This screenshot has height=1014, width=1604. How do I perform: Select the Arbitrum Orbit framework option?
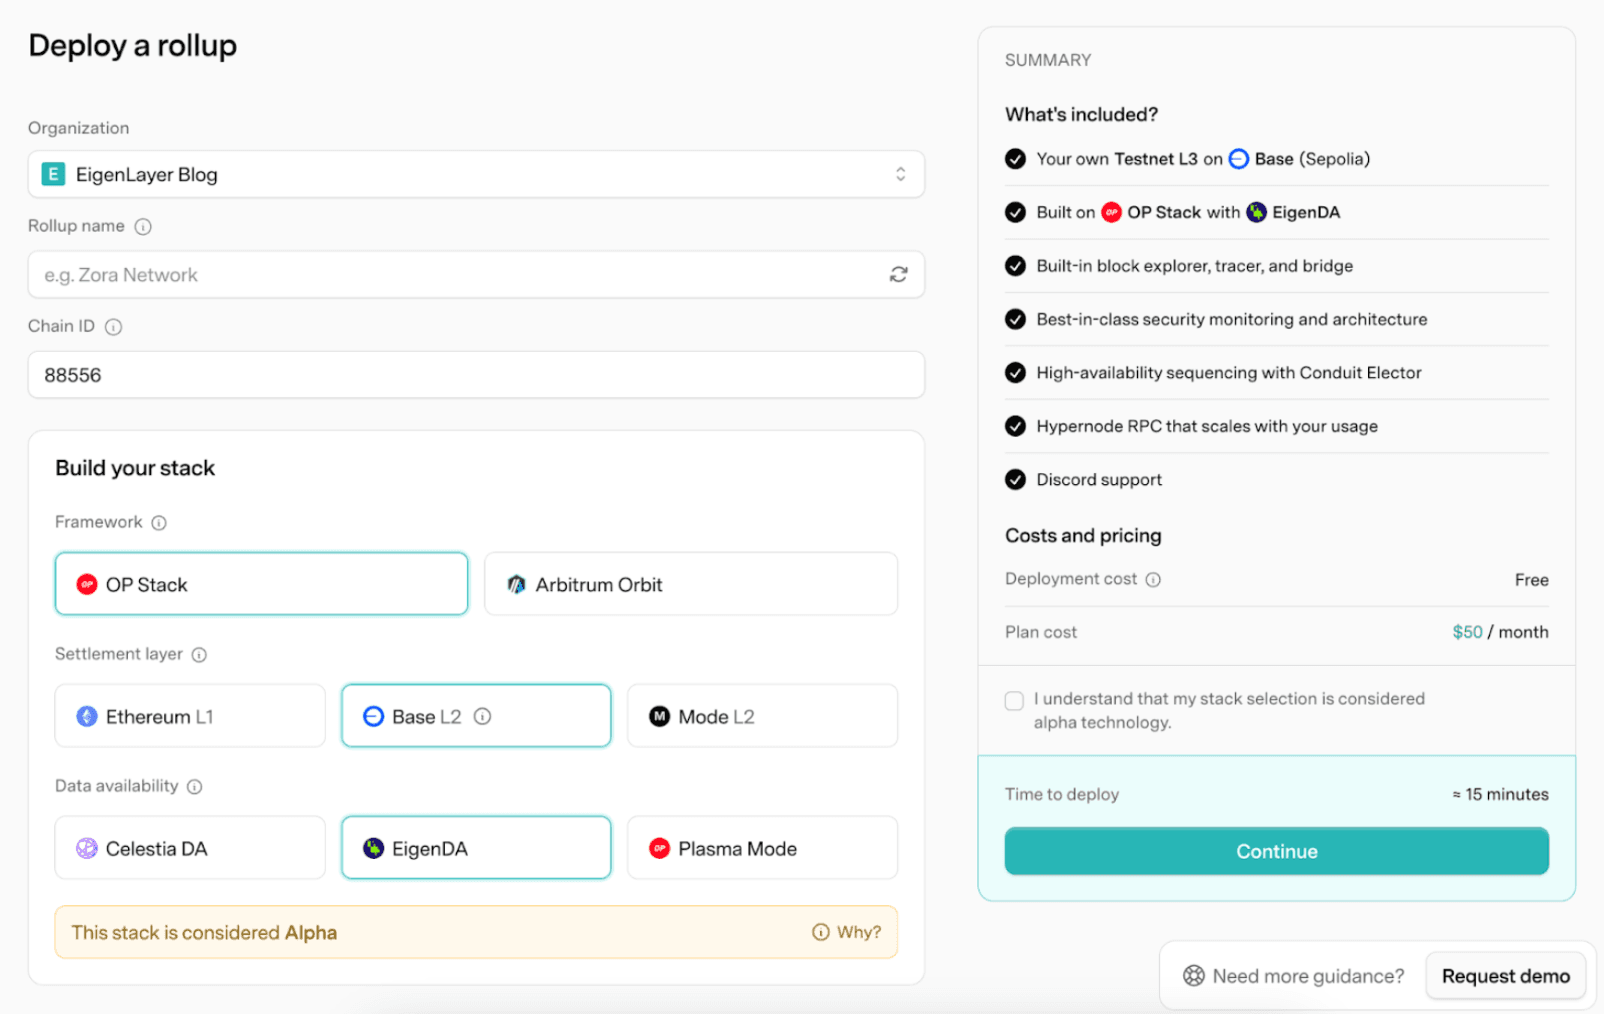(691, 584)
